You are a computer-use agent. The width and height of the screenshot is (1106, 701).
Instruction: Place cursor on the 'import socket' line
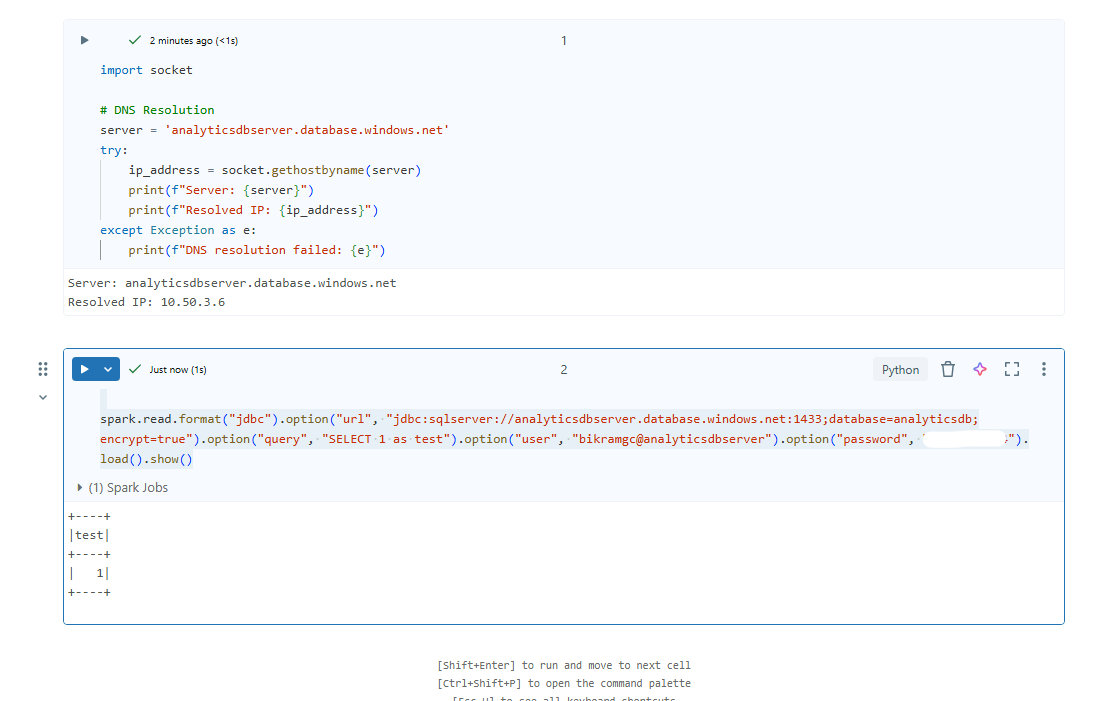[x=145, y=70]
